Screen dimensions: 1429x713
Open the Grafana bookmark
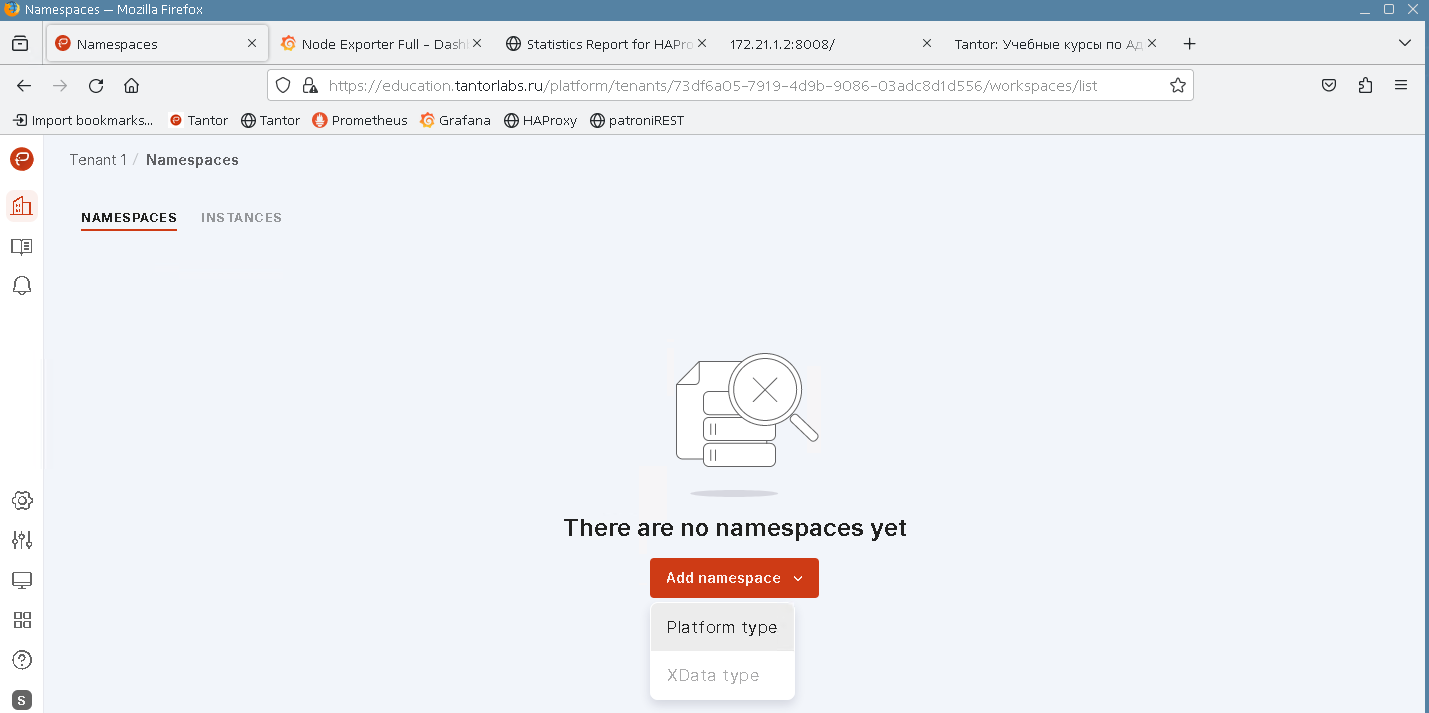(x=455, y=120)
